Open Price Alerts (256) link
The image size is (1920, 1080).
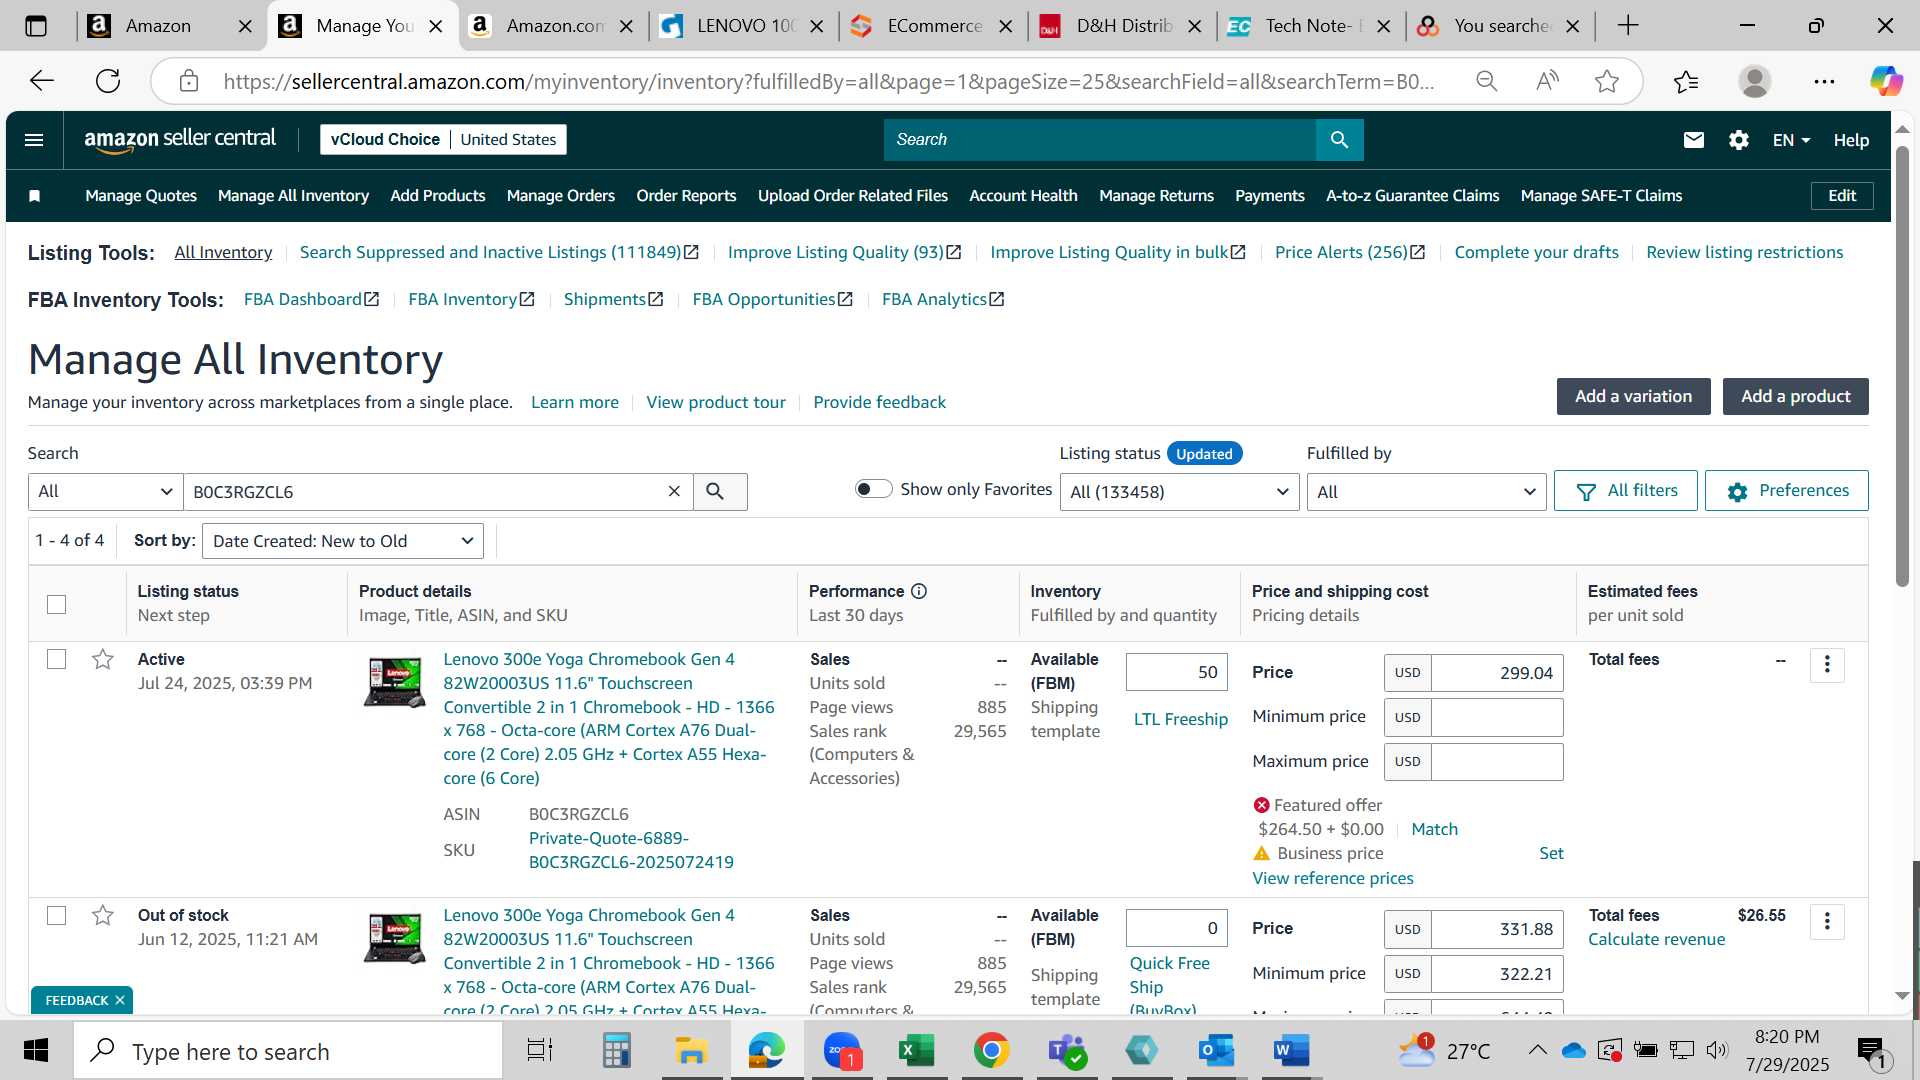(x=1349, y=252)
